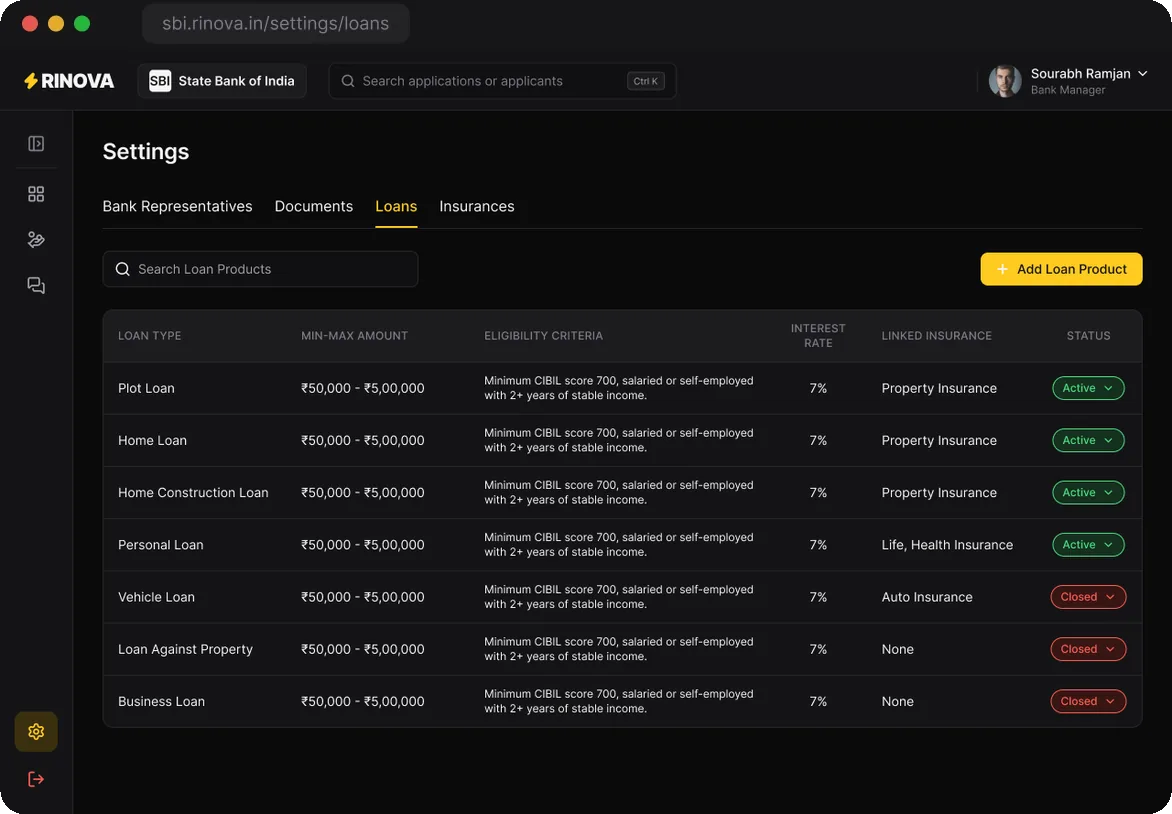Select the Loan Against Property row name
Screen dimensions: 1172x814
click(x=185, y=650)
